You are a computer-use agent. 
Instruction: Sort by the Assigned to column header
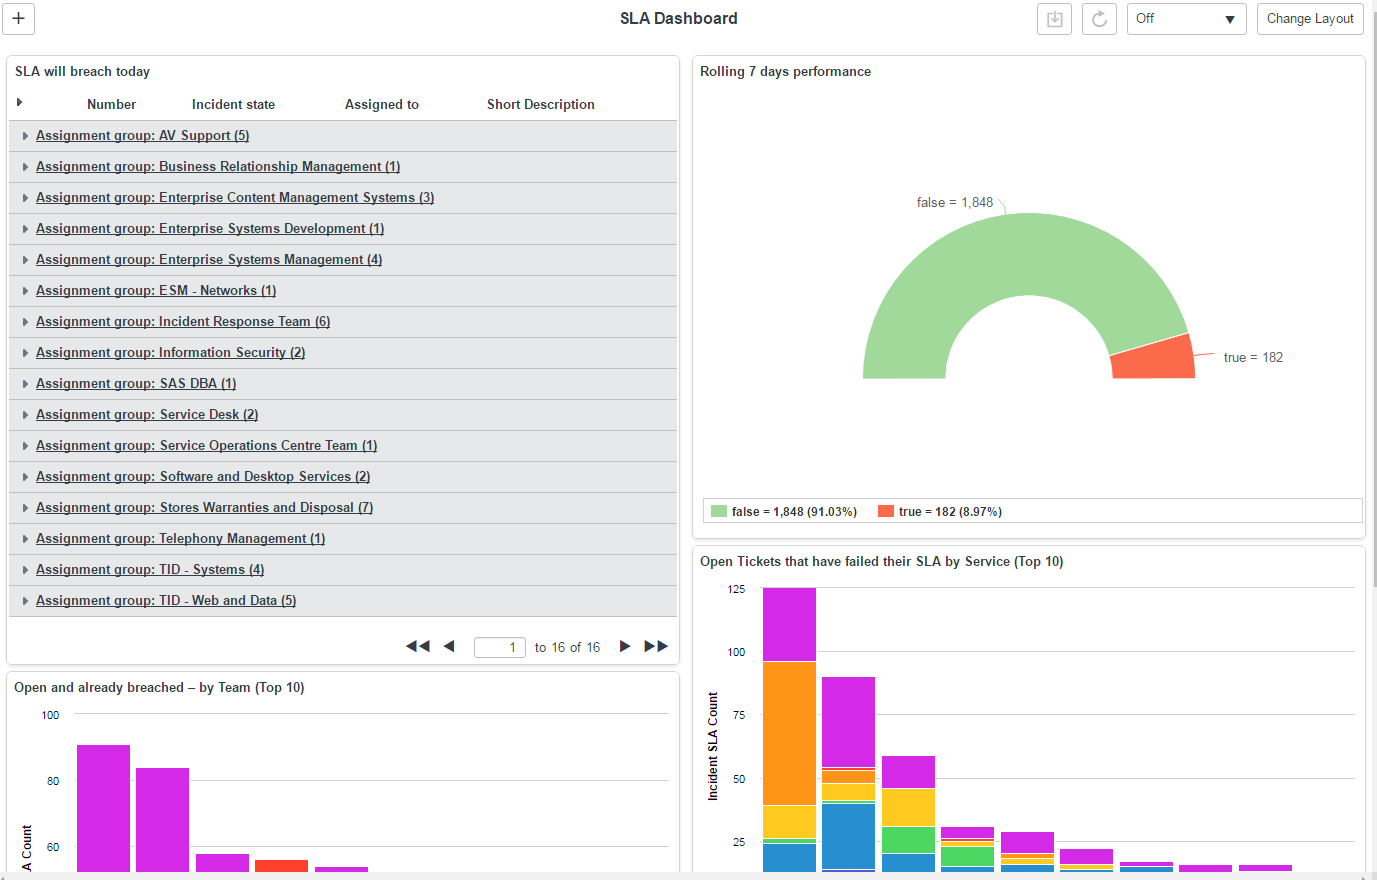381,104
